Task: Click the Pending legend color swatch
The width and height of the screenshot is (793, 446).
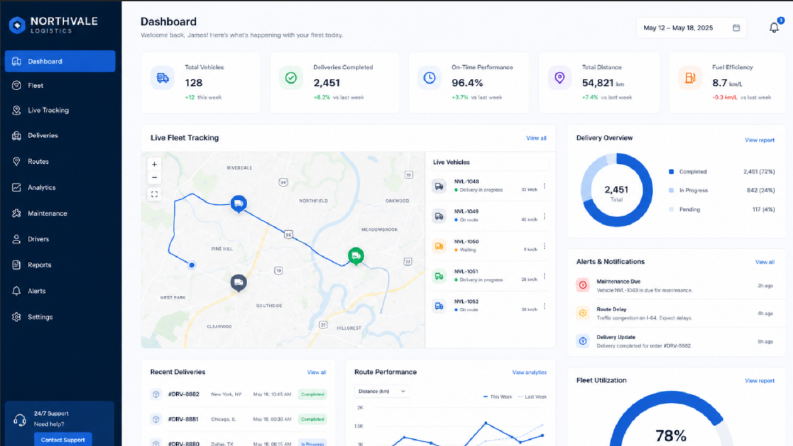Action: click(671, 209)
